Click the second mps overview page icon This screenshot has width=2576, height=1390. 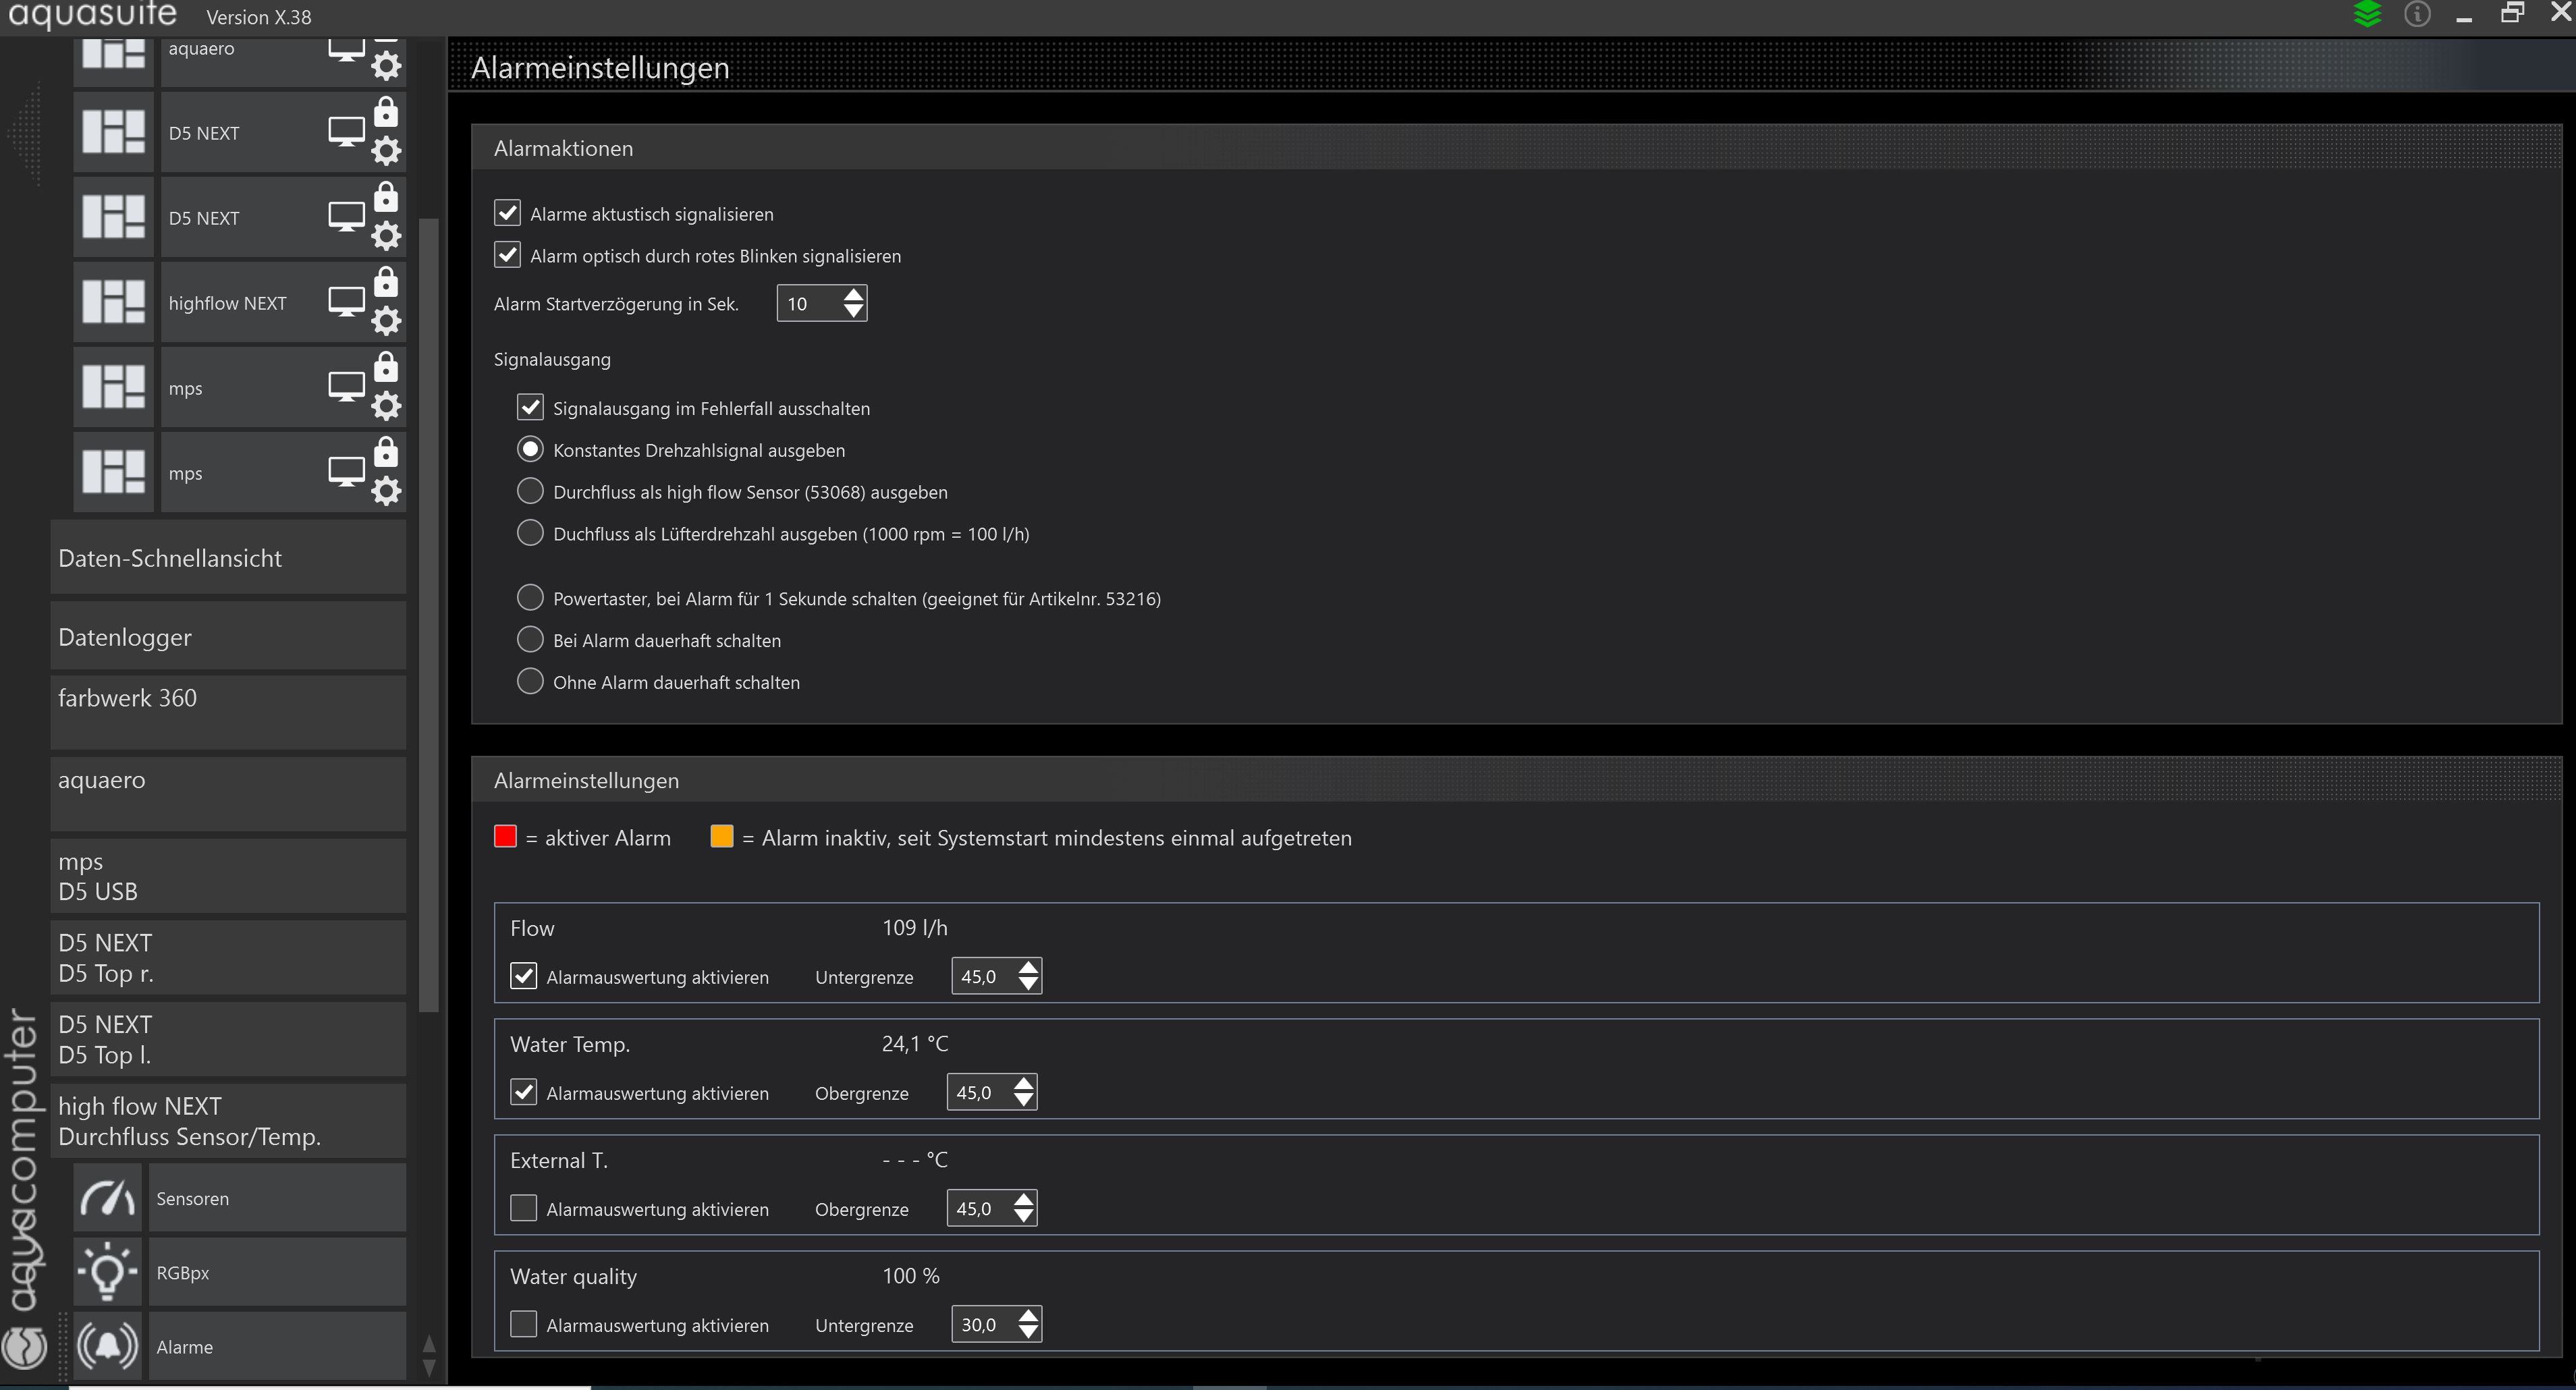coord(113,472)
